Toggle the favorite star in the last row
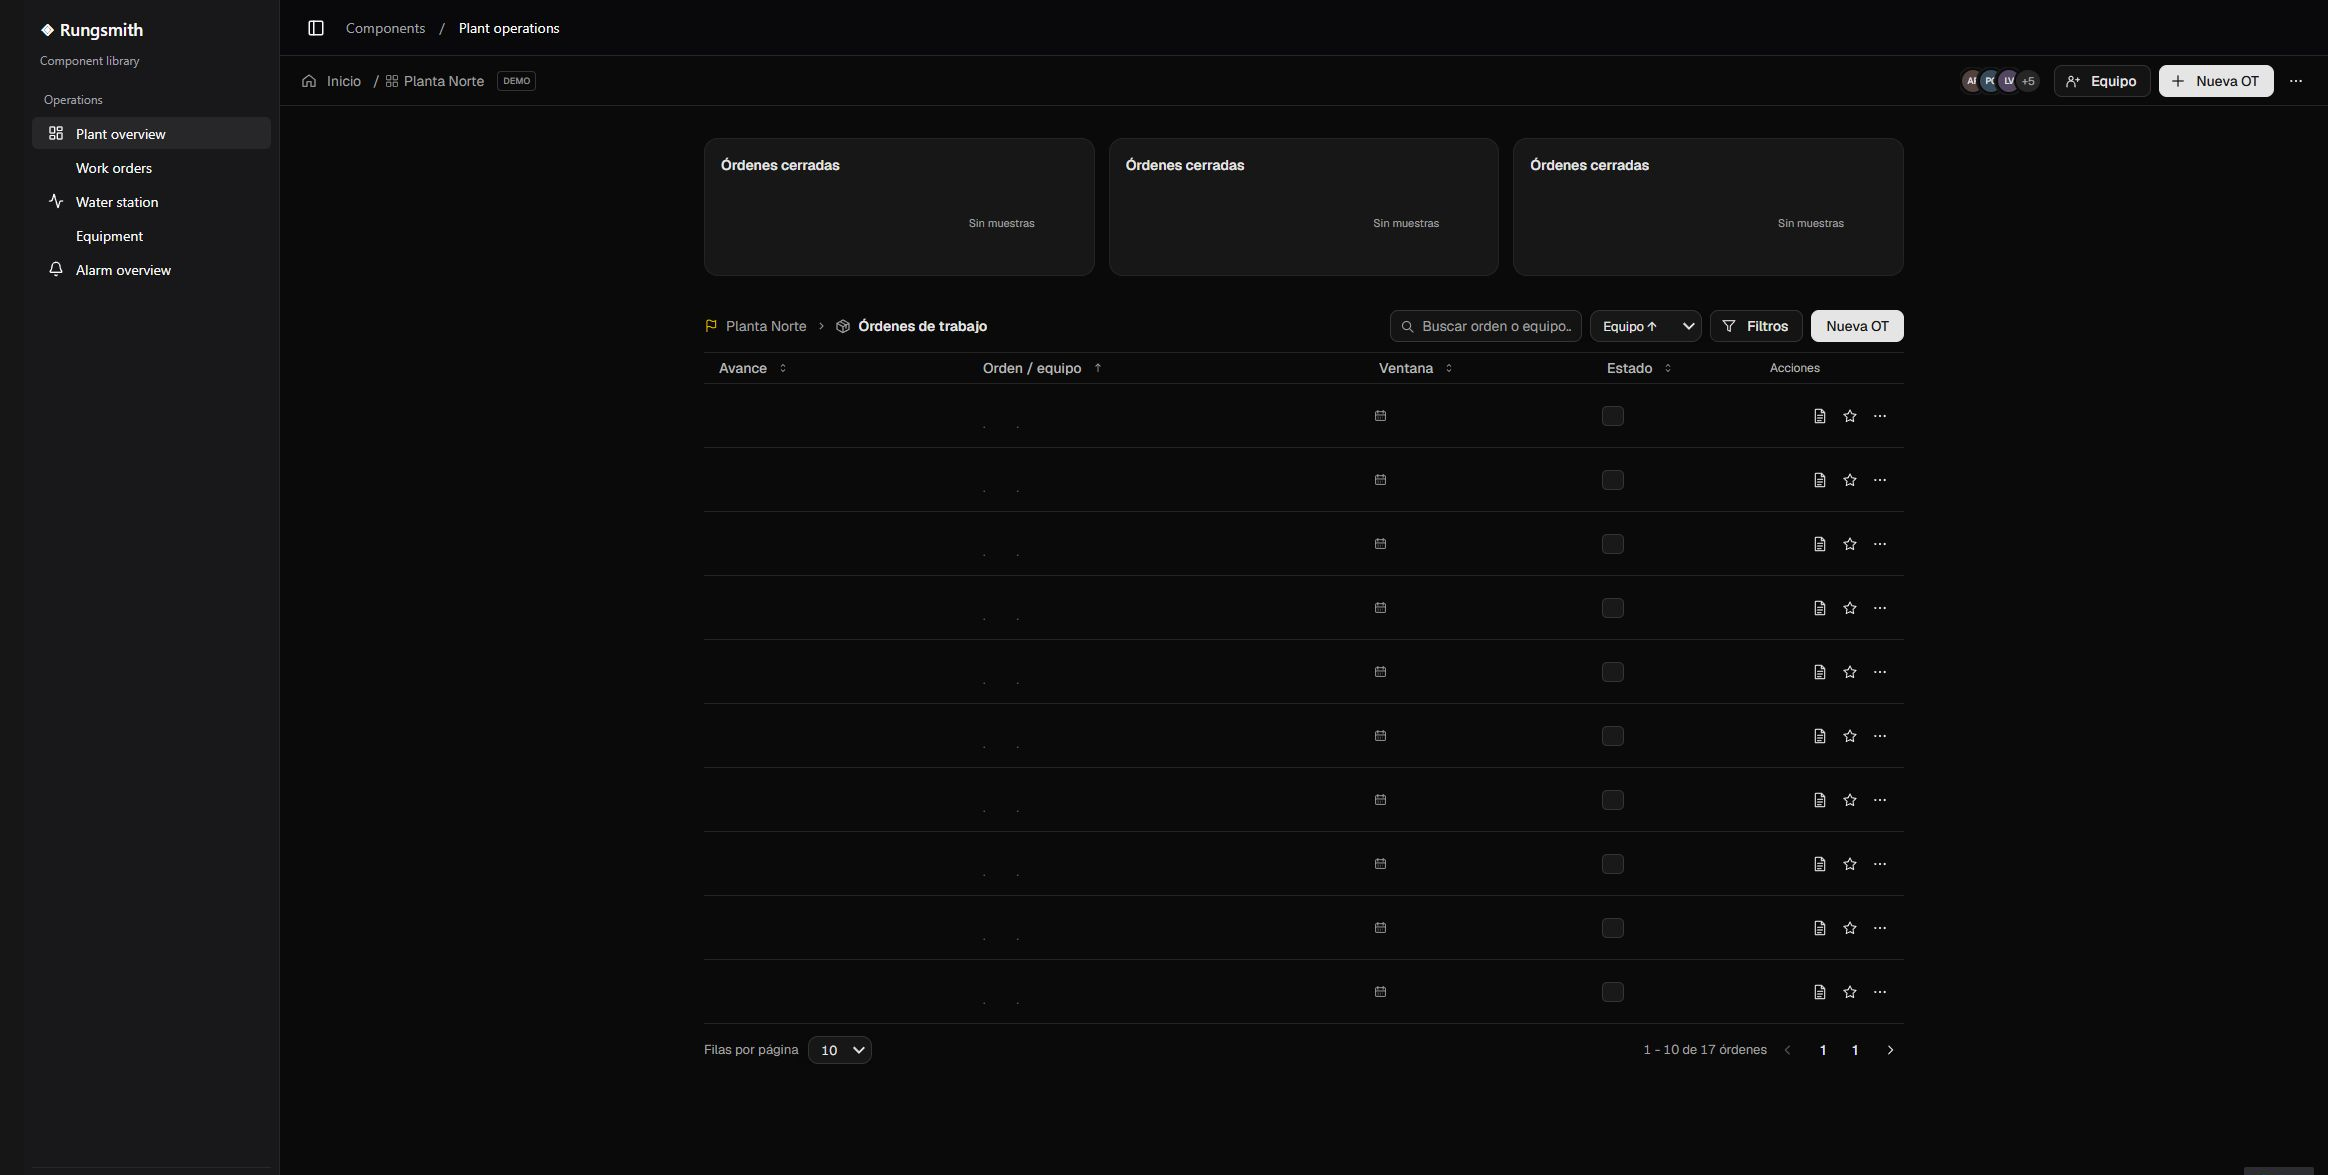This screenshot has width=2328, height=1175. point(1850,992)
